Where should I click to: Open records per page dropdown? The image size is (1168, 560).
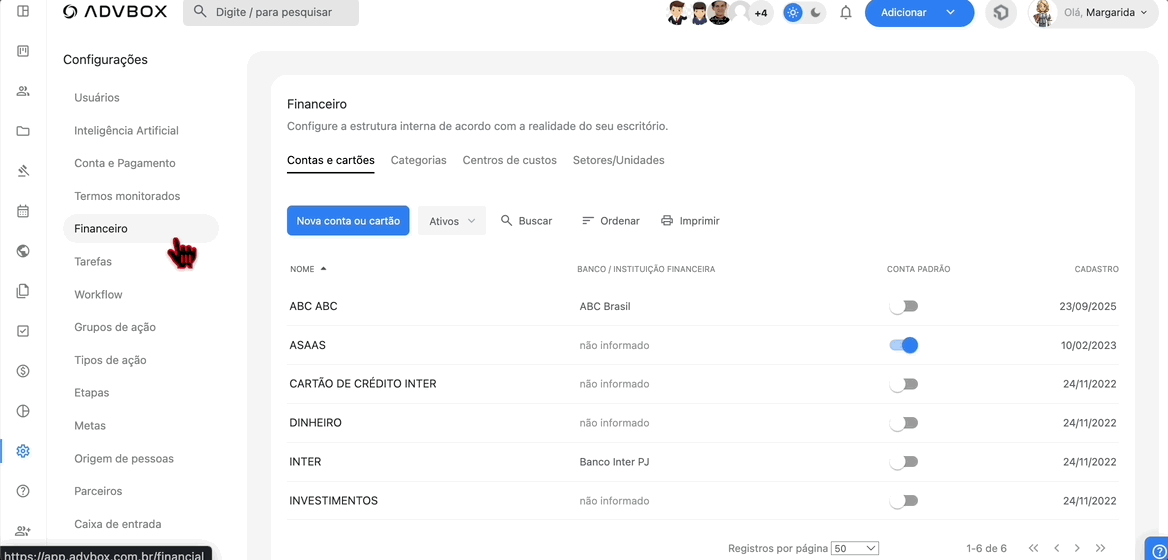coord(855,548)
